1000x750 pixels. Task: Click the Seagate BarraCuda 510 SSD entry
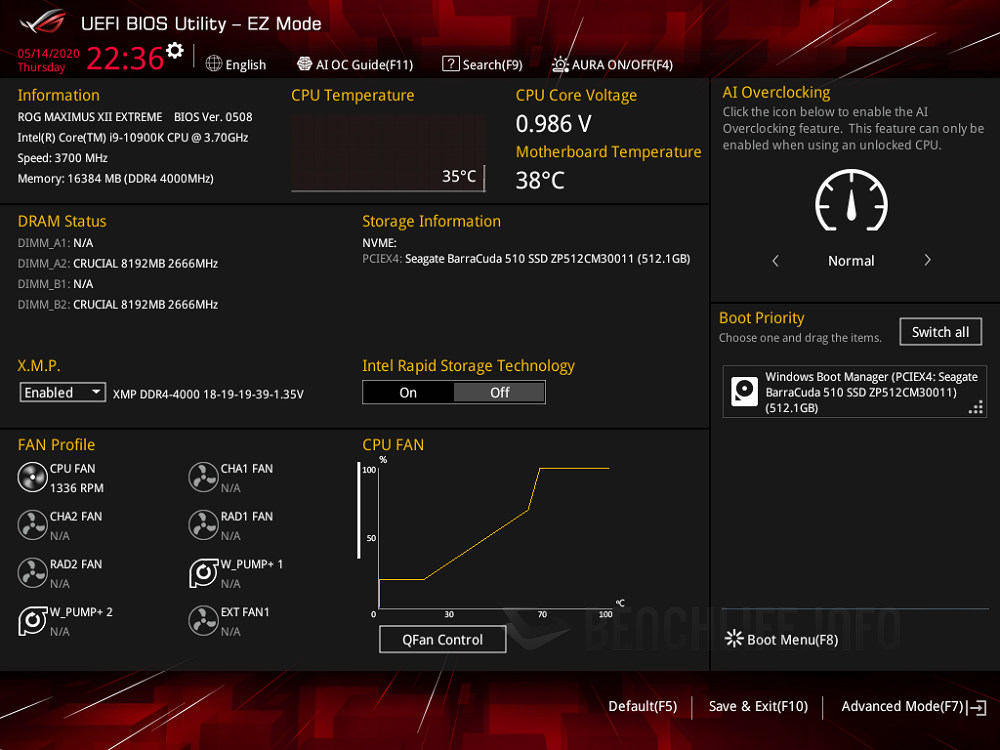(526, 259)
